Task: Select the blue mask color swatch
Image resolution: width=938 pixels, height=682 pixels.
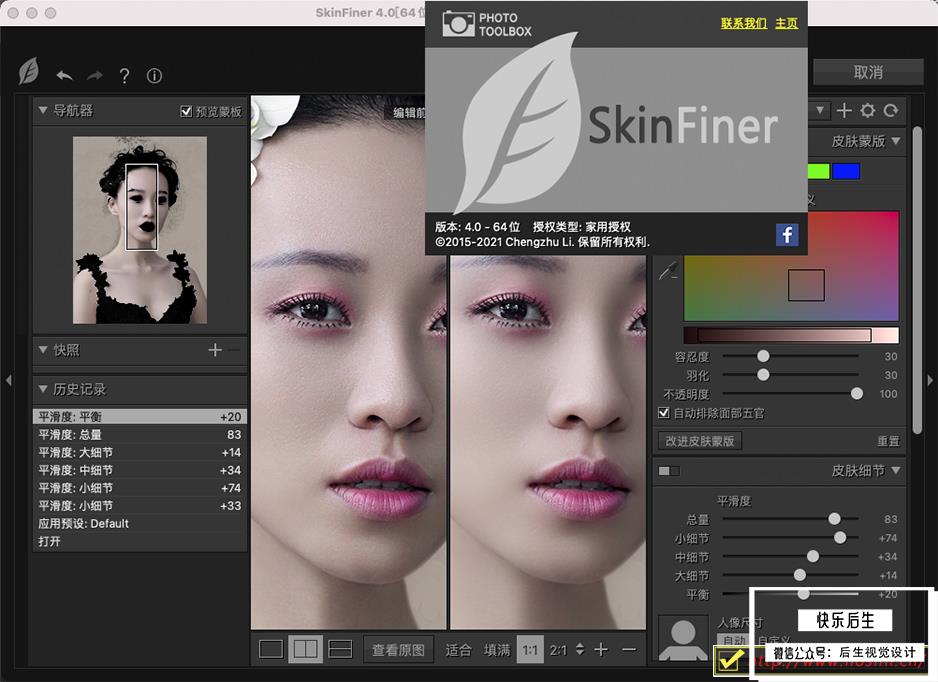Action: click(846, 172)
